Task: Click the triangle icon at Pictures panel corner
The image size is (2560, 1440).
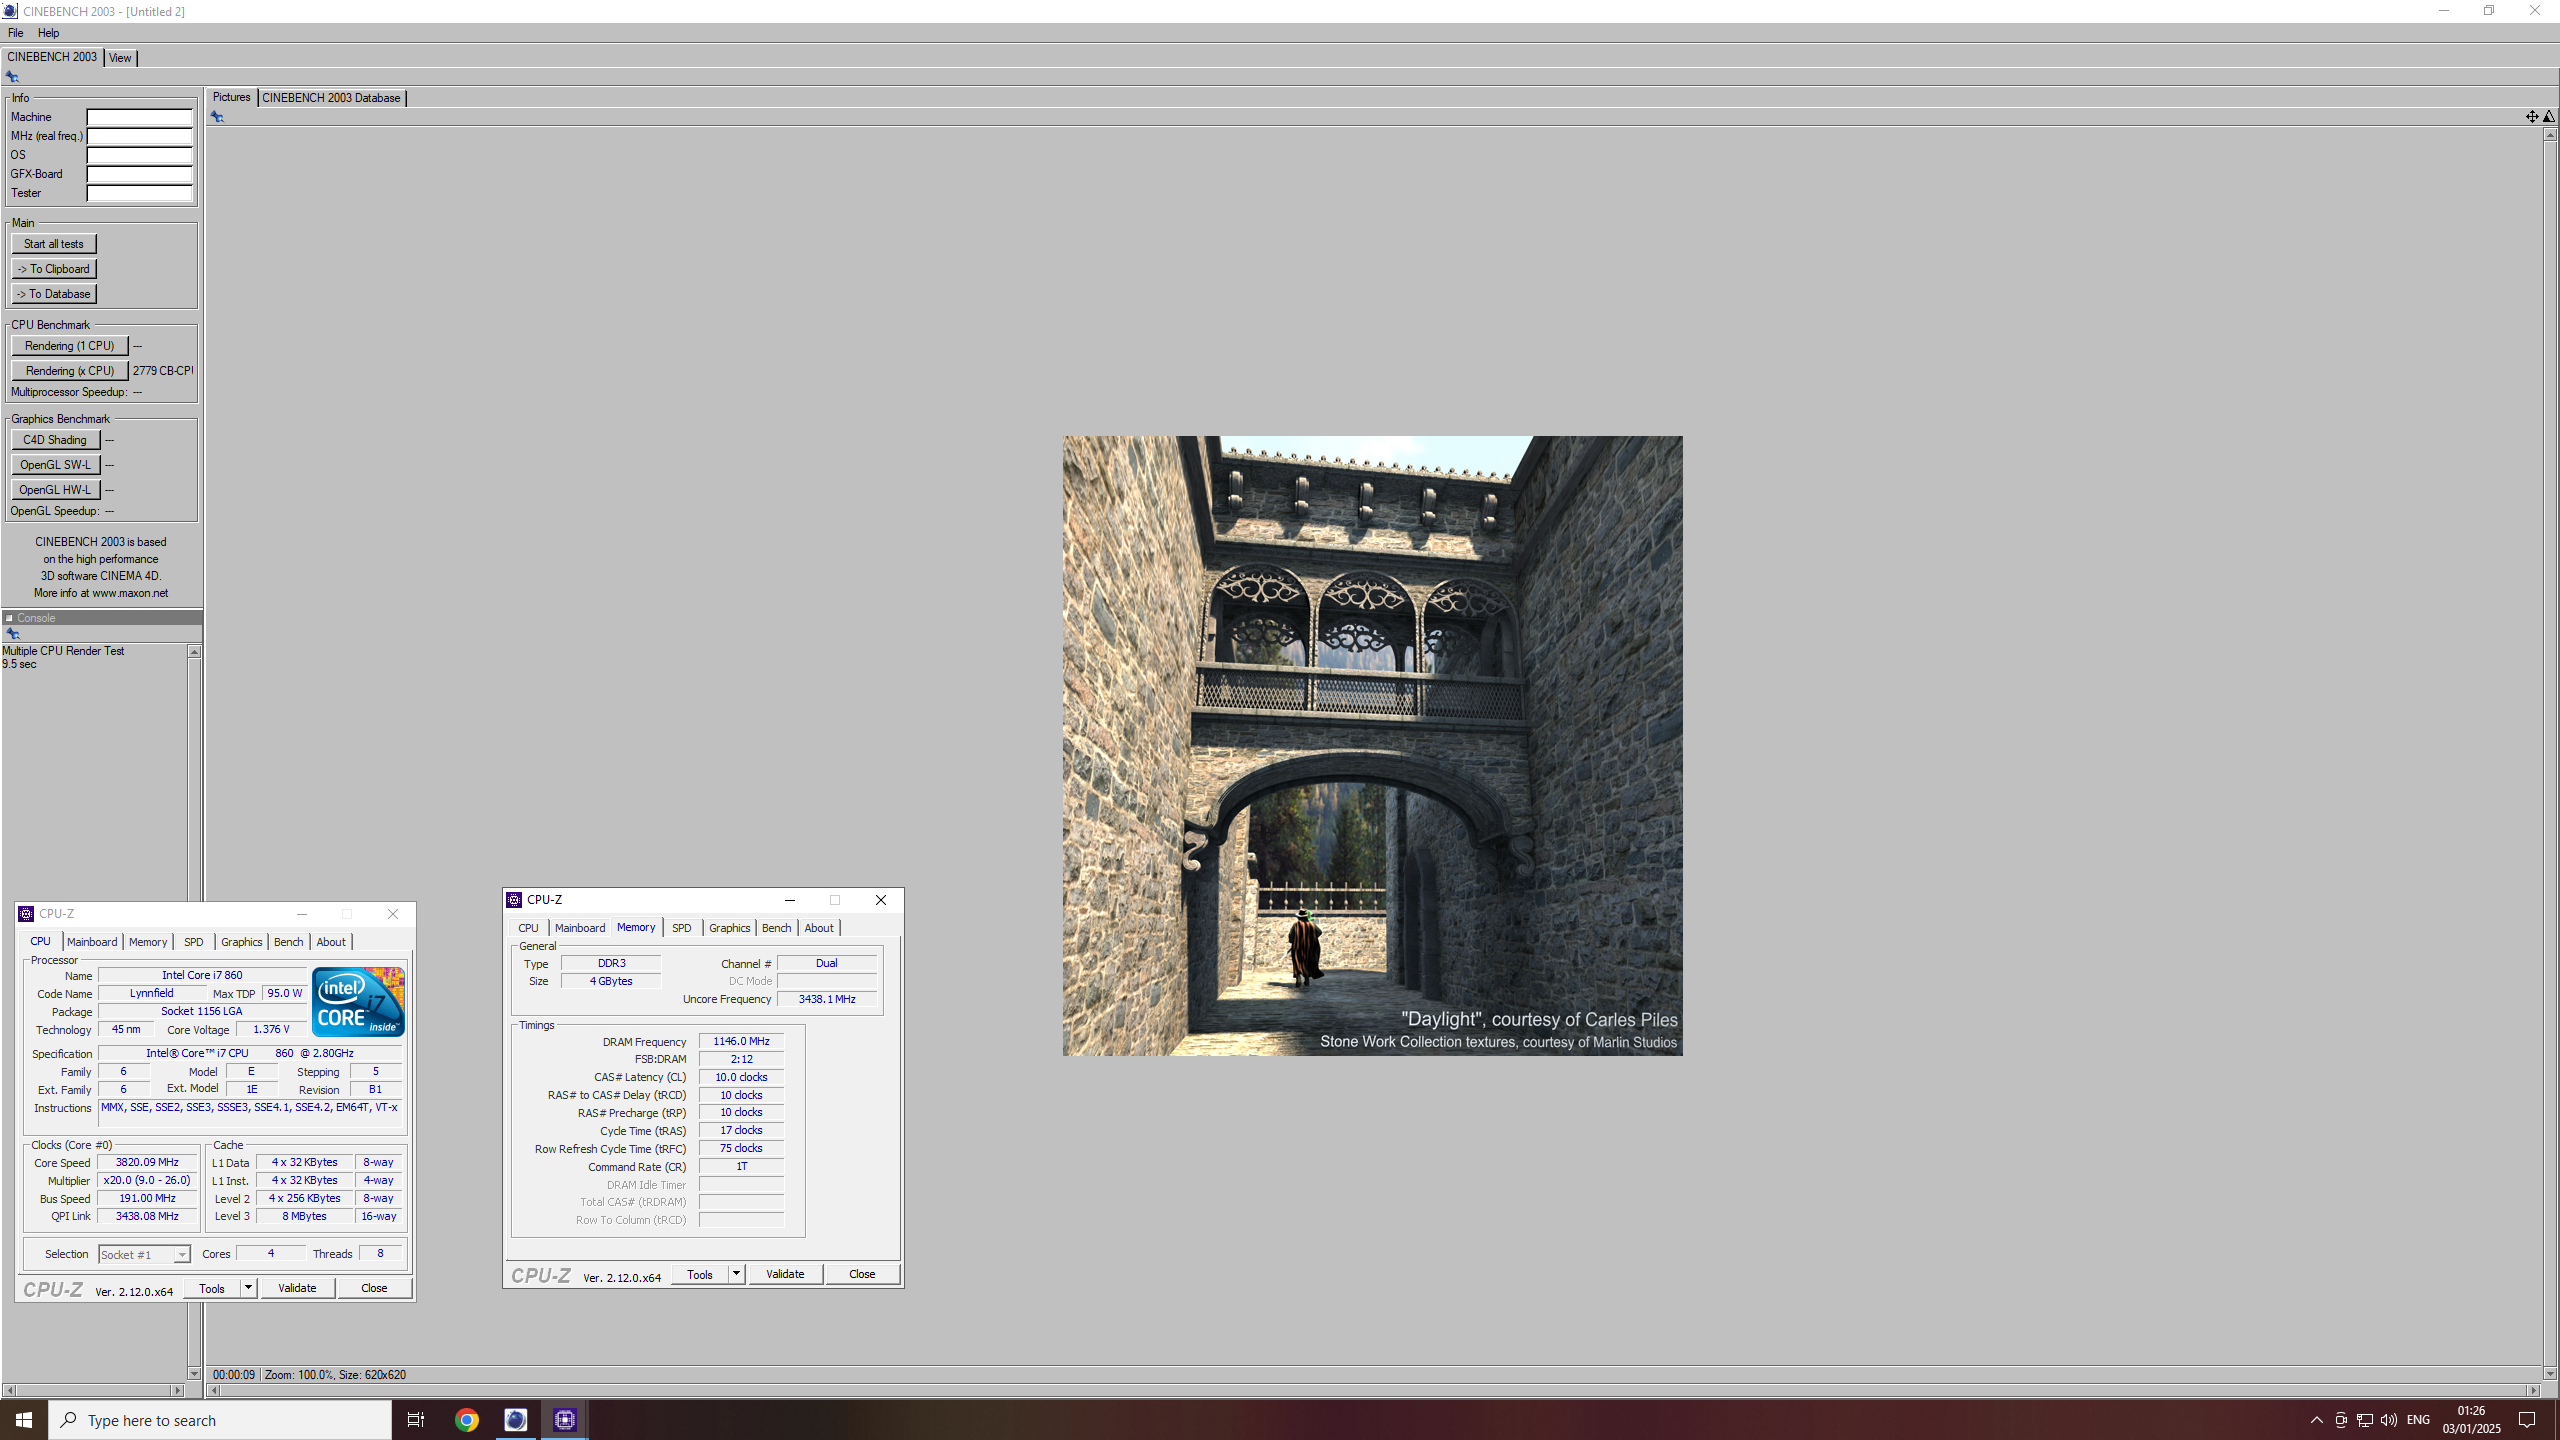Action: pyautogui.click(x=2549, y=117)
